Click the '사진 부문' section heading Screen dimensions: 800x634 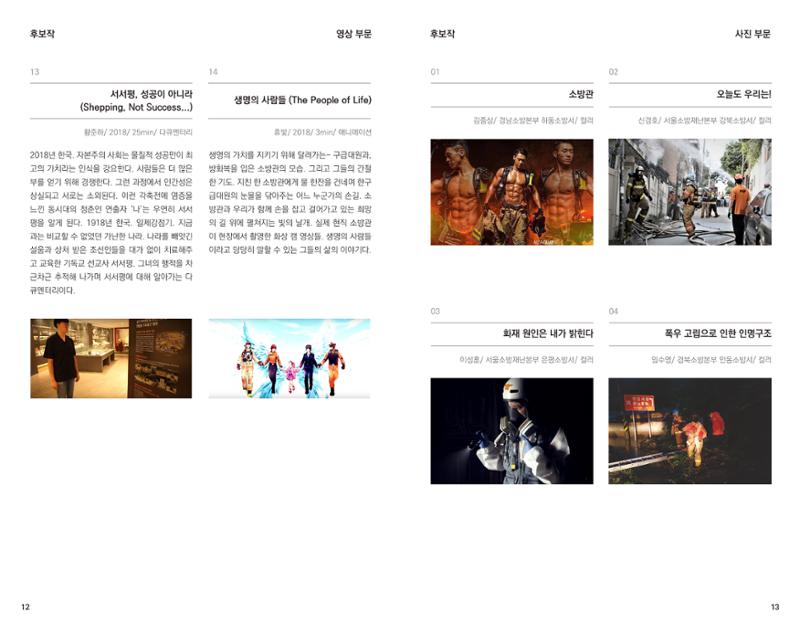pyautogui.click(x=753, y=34)
